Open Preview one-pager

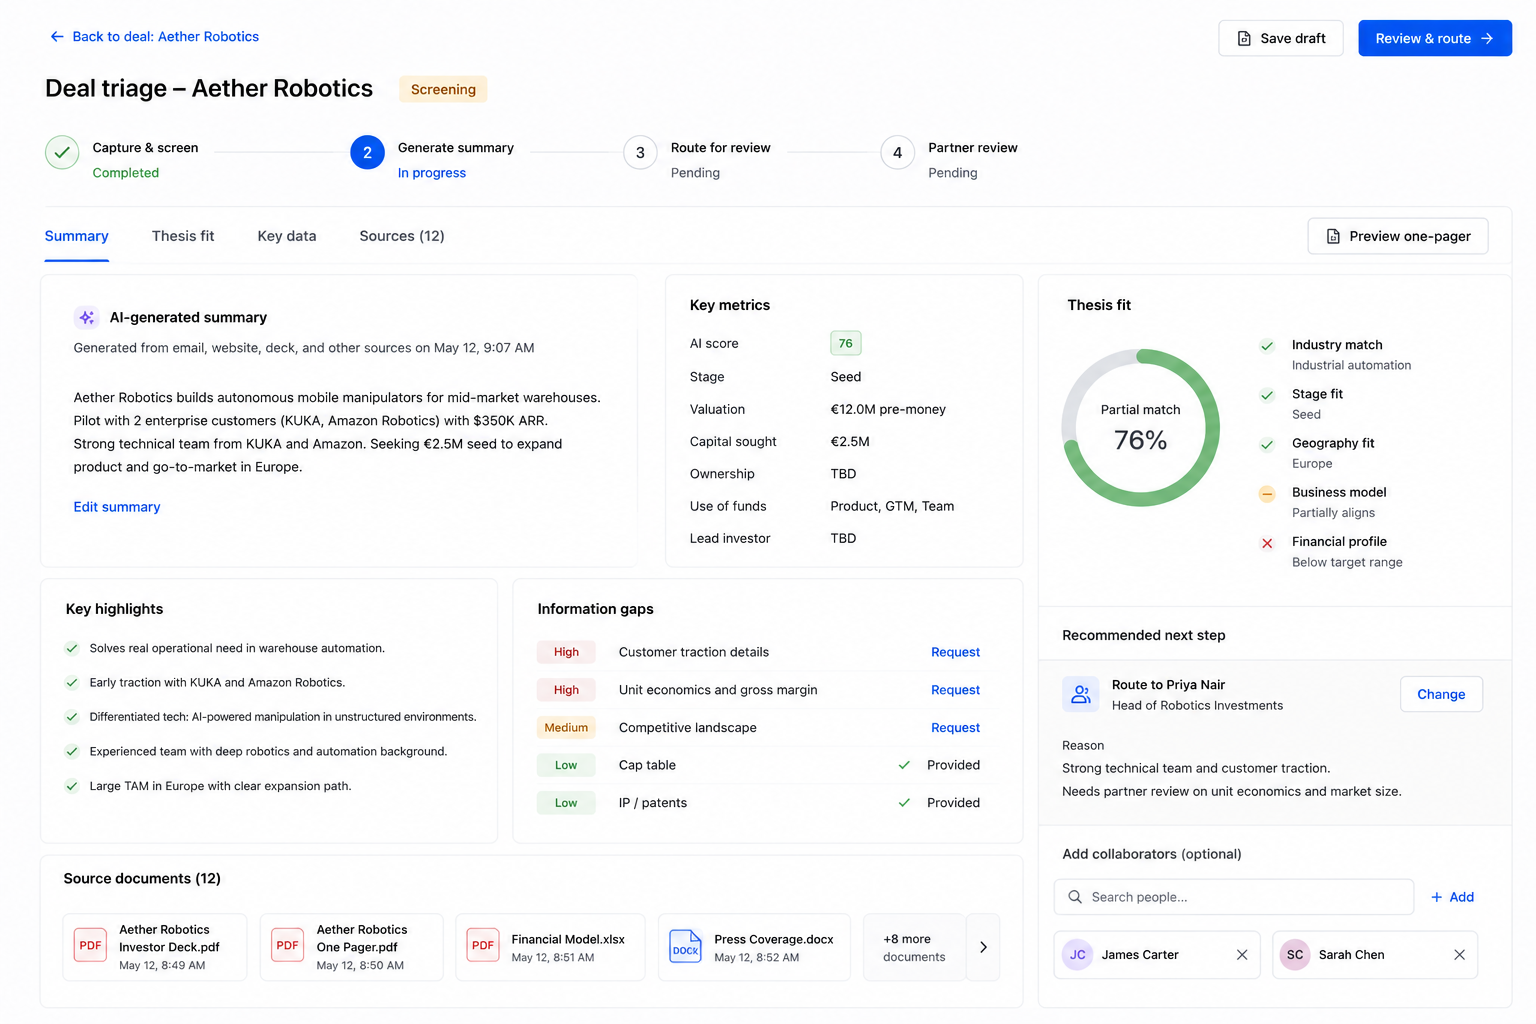point(1398,236)
